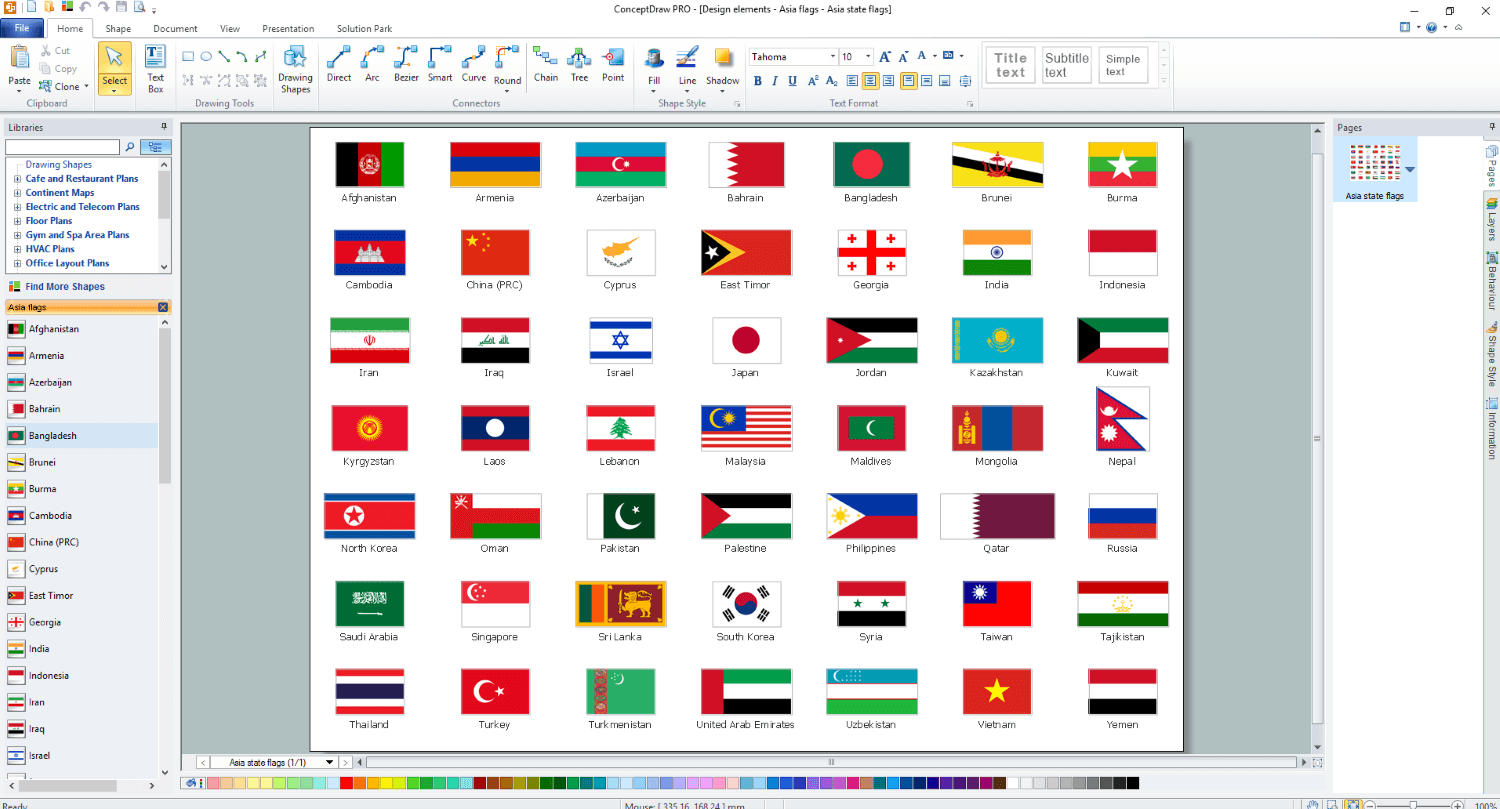Insert a Text Box
The width and height of the screenshot is (1500, 809).
tap(156, 68)
